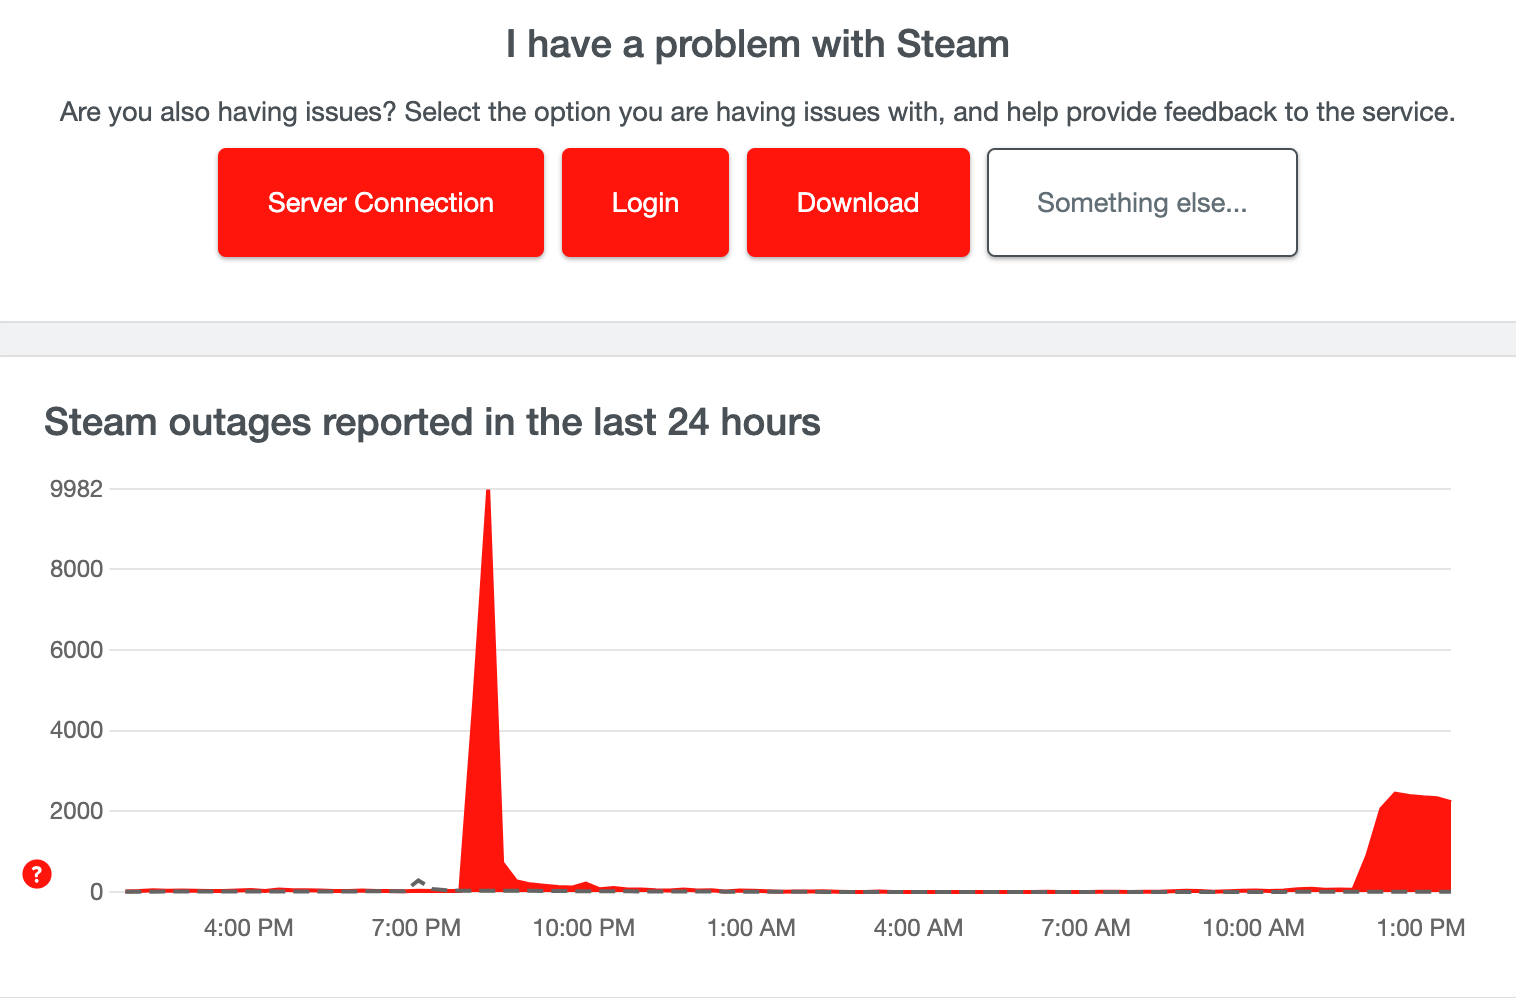Open the red question mark help icon
1516x998 pixels.
point(36,873)
